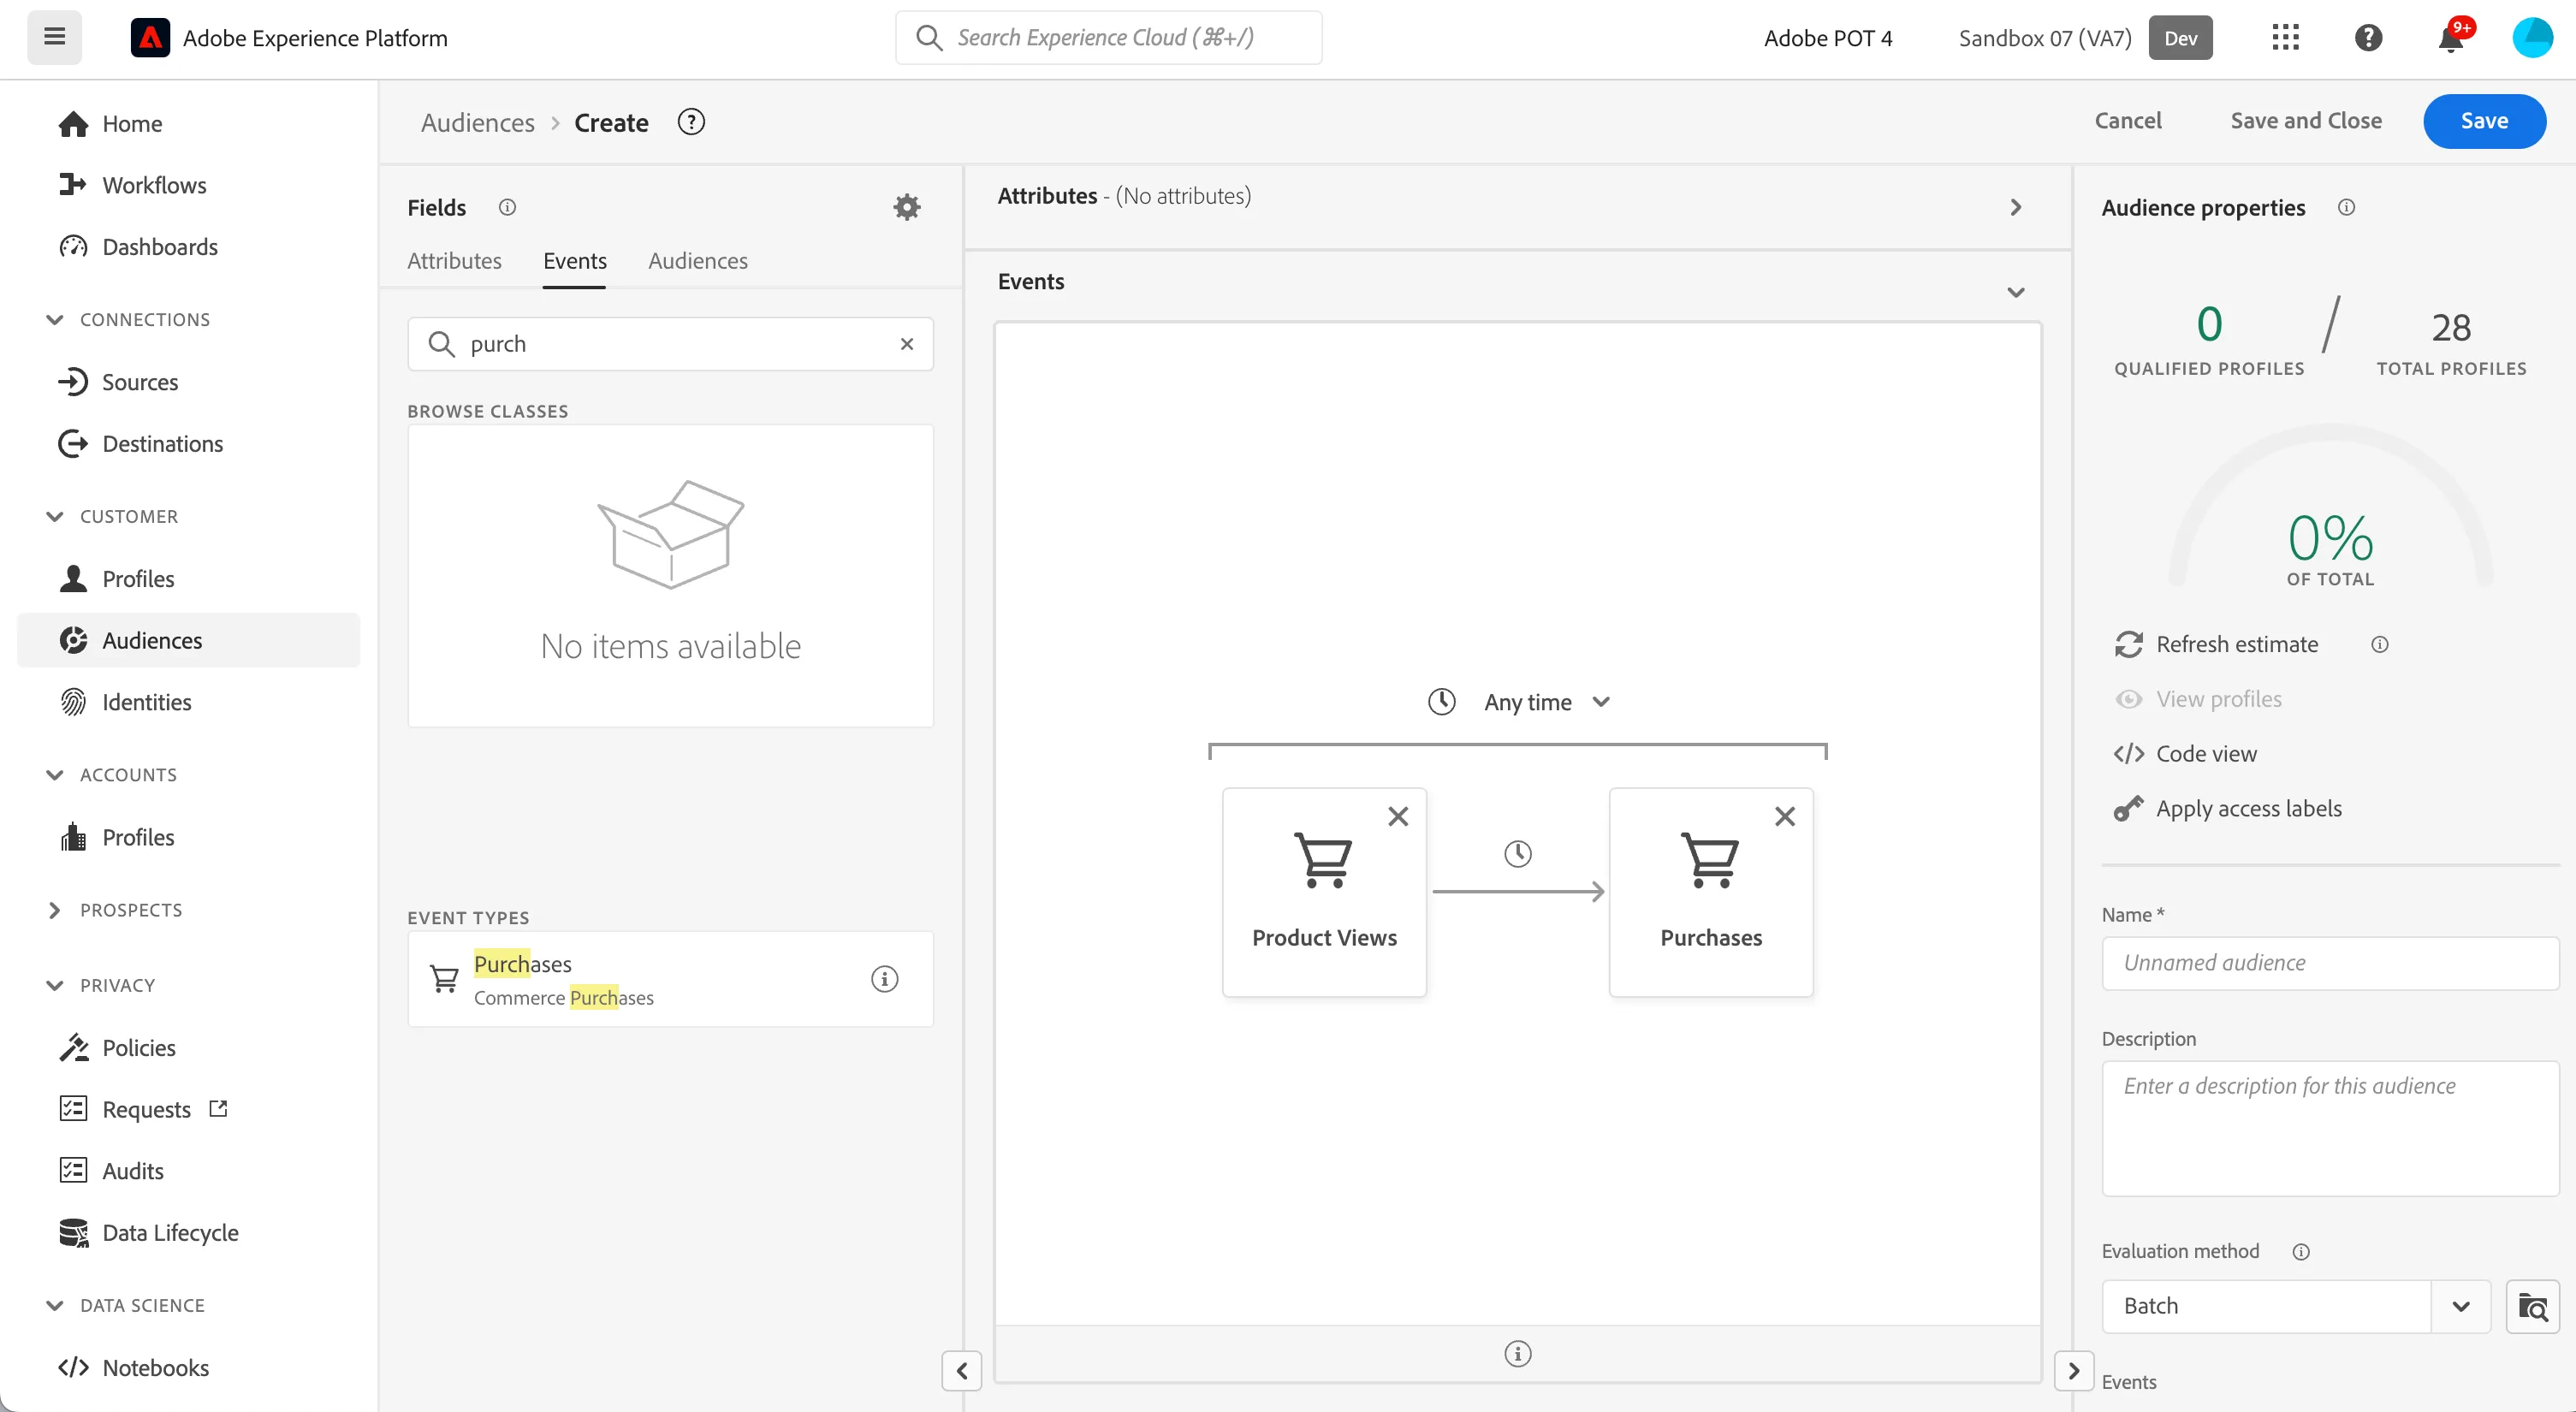
Task: Go to Audiences breadcrumb link
Action: click(x=478, y=123)
